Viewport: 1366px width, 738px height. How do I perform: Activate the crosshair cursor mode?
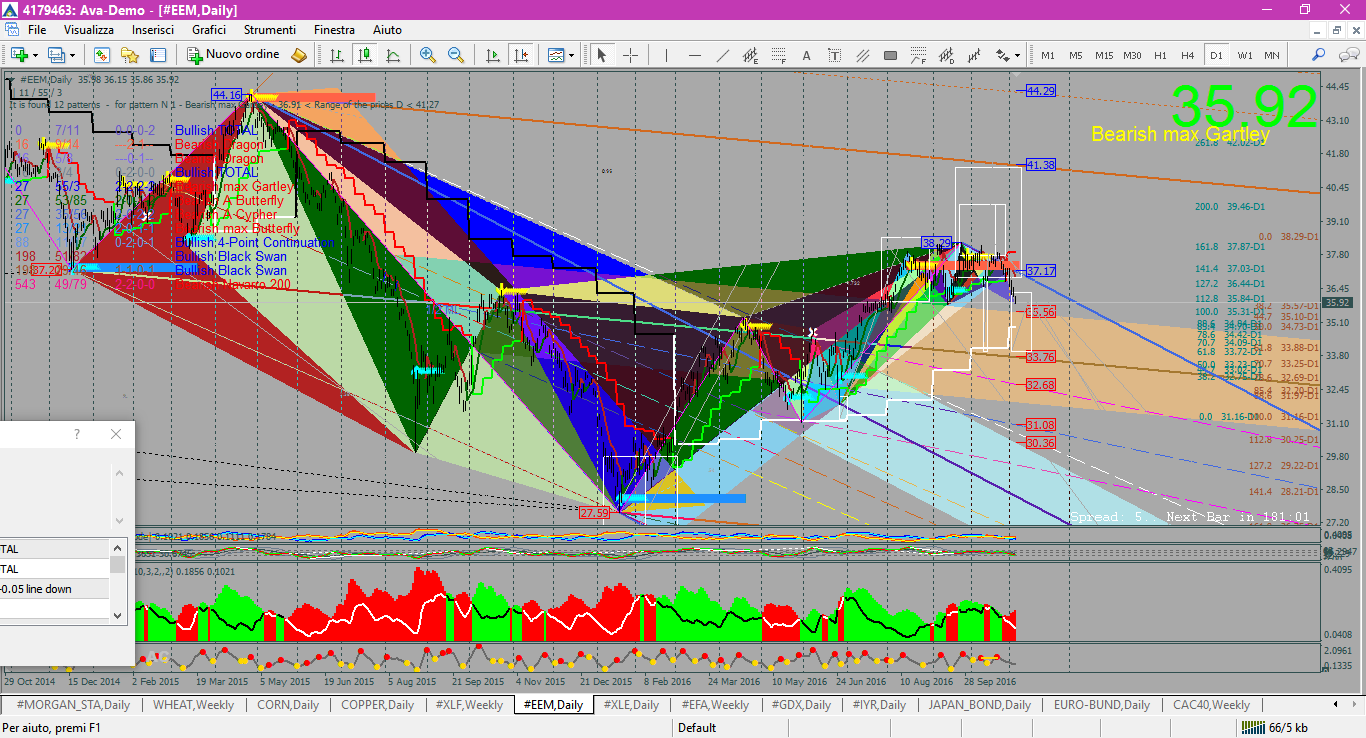point(630,55)
